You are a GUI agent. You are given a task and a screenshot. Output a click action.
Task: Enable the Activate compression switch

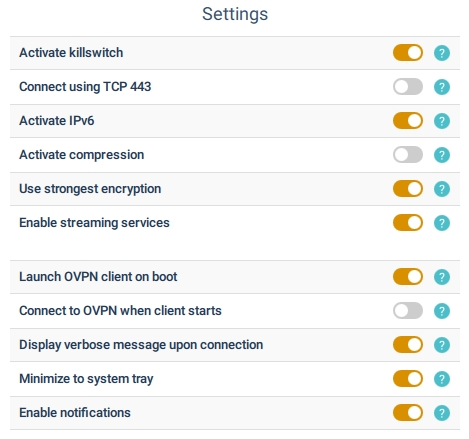tap(408, 155)
